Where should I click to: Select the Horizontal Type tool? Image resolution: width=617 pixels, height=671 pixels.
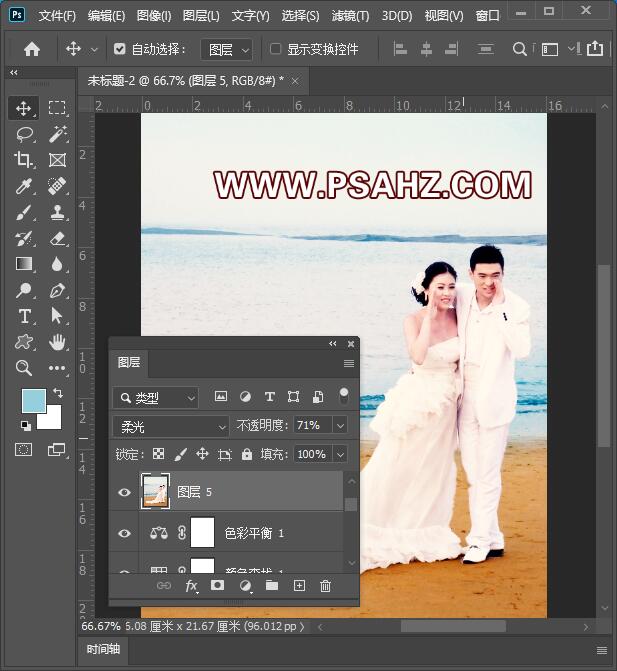[x=24, y=316]
